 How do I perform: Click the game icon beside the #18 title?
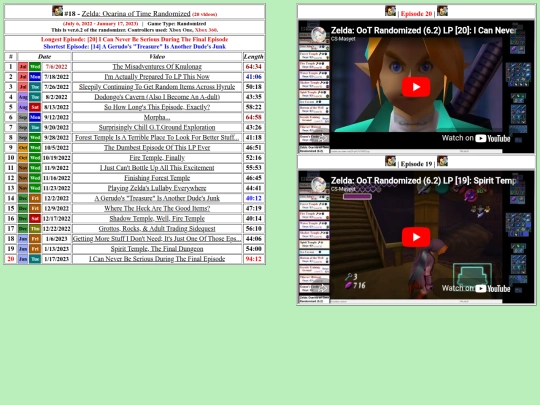click(57, 11)
